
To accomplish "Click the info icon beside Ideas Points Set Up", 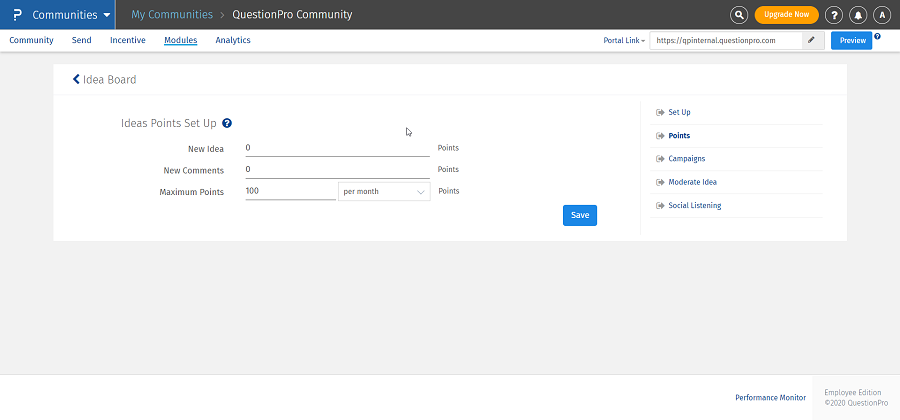I will tap(227, 123).
